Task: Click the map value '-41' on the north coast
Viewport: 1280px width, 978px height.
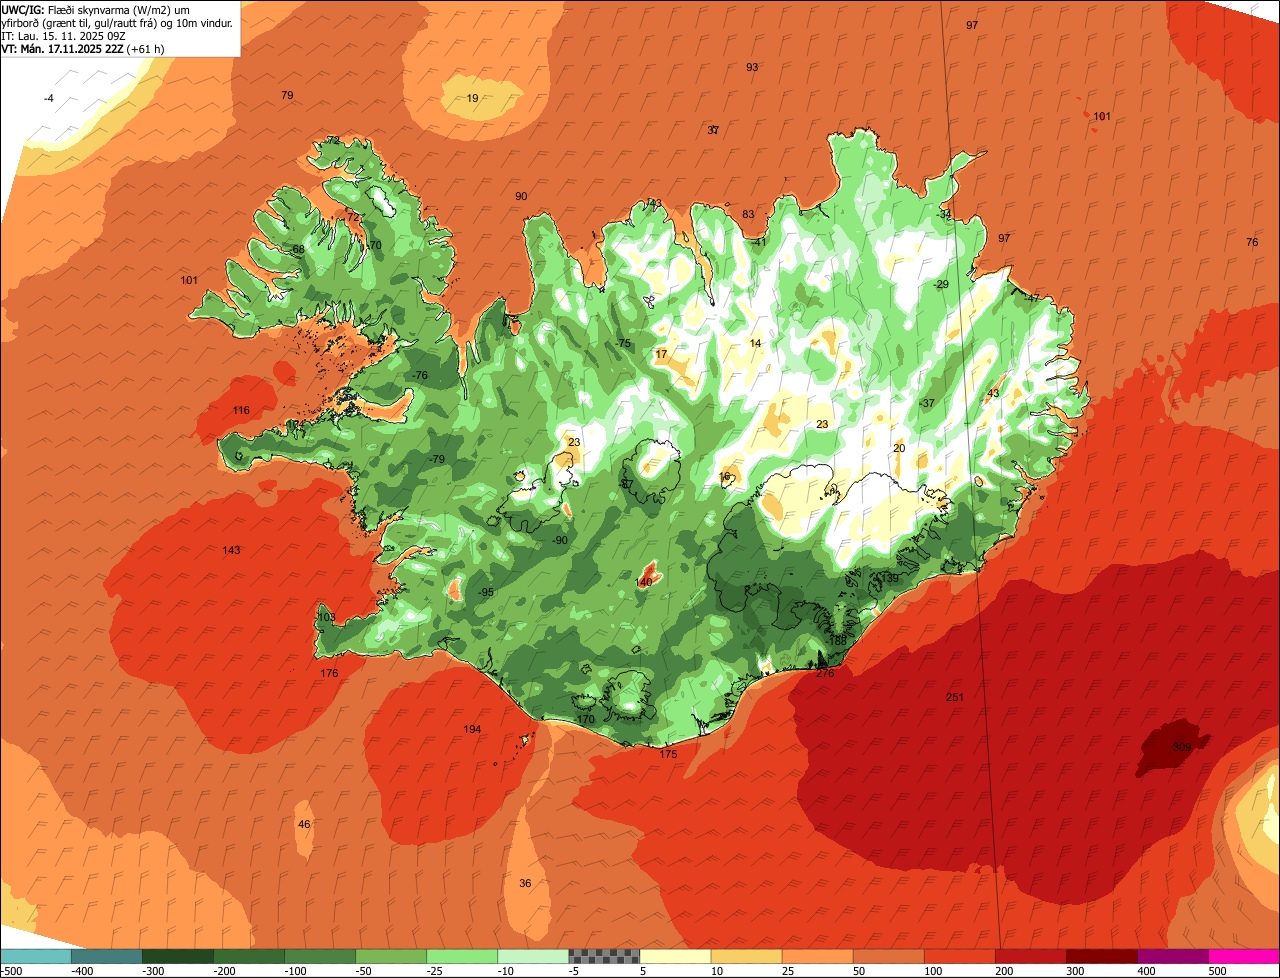Action: point(759,242)
